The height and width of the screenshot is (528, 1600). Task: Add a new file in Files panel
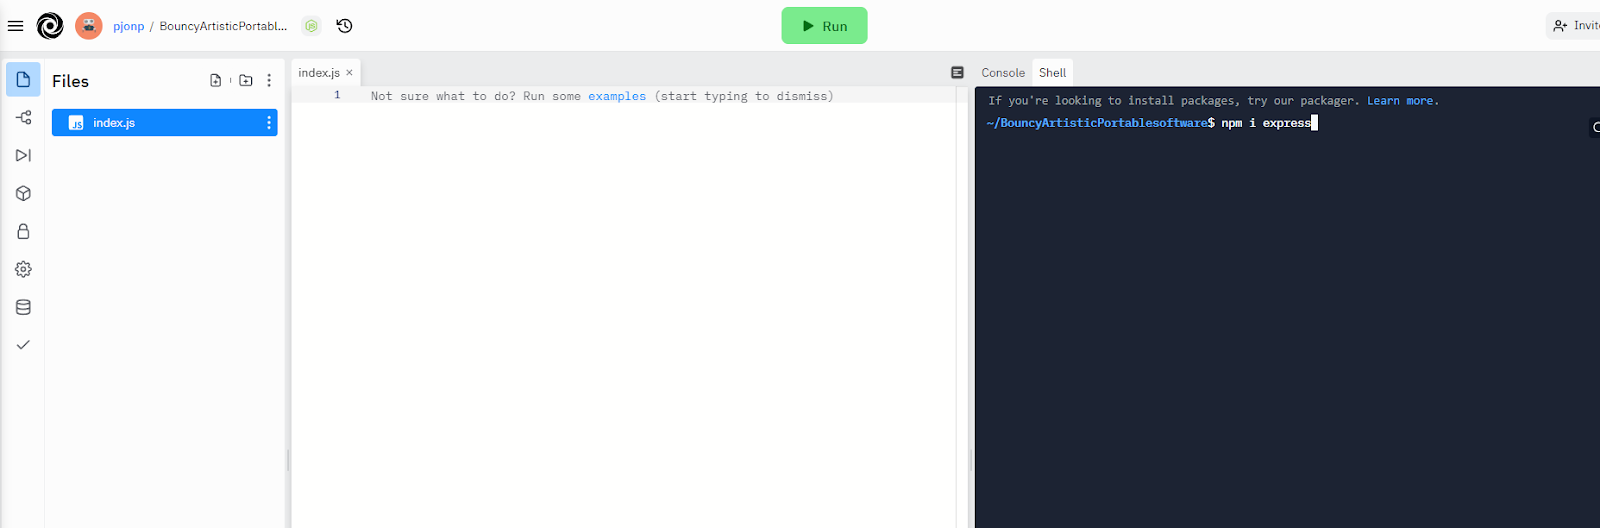(x=215, y=80)
